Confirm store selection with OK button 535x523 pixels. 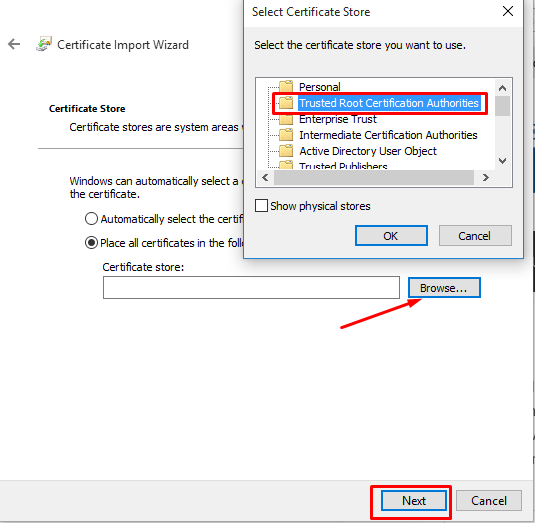[x=391, y=235]
